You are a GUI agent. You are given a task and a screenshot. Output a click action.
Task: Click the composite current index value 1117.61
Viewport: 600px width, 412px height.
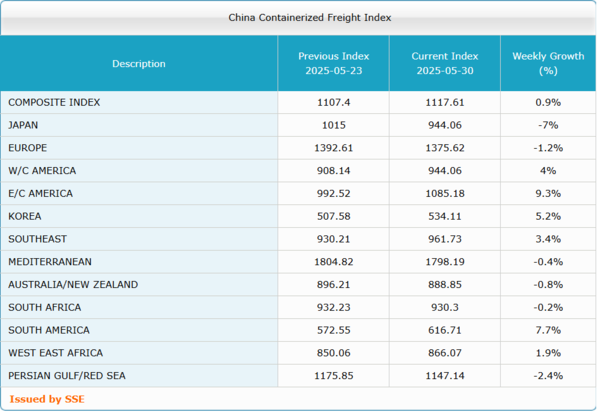(x=445, y=102)
